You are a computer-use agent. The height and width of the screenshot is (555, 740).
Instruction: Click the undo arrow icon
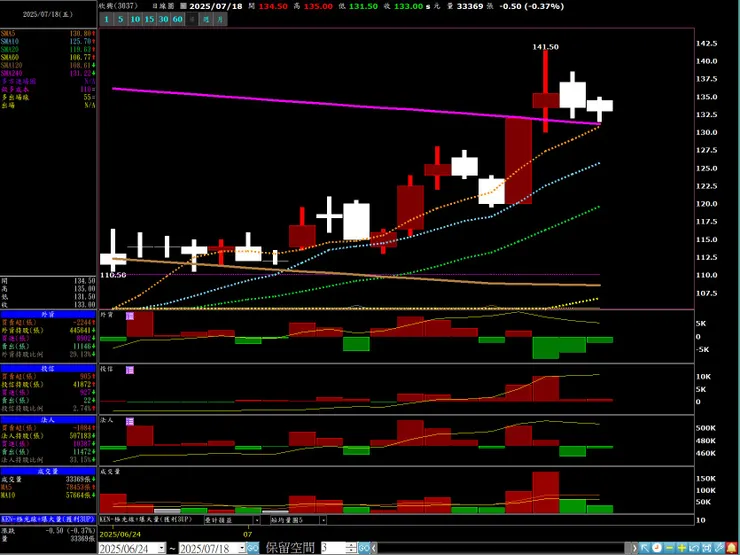[694, 548]
